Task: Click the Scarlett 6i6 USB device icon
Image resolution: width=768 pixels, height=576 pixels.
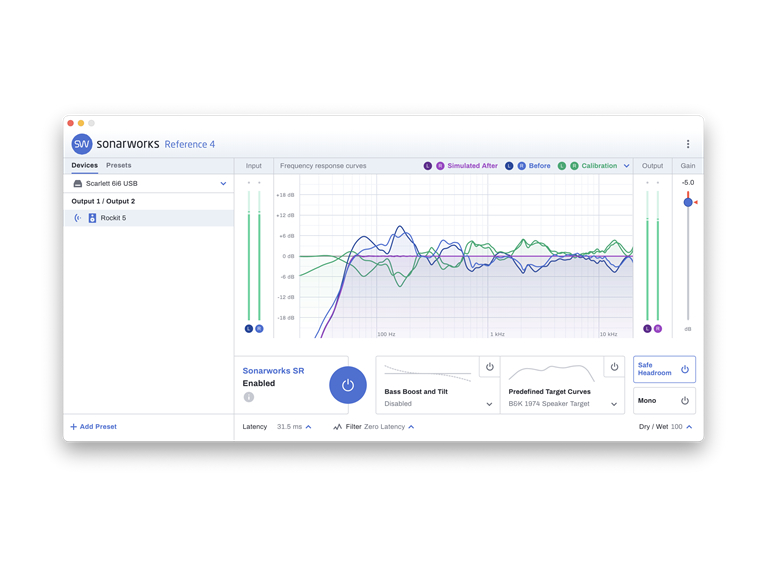Action: pos(78,184)
